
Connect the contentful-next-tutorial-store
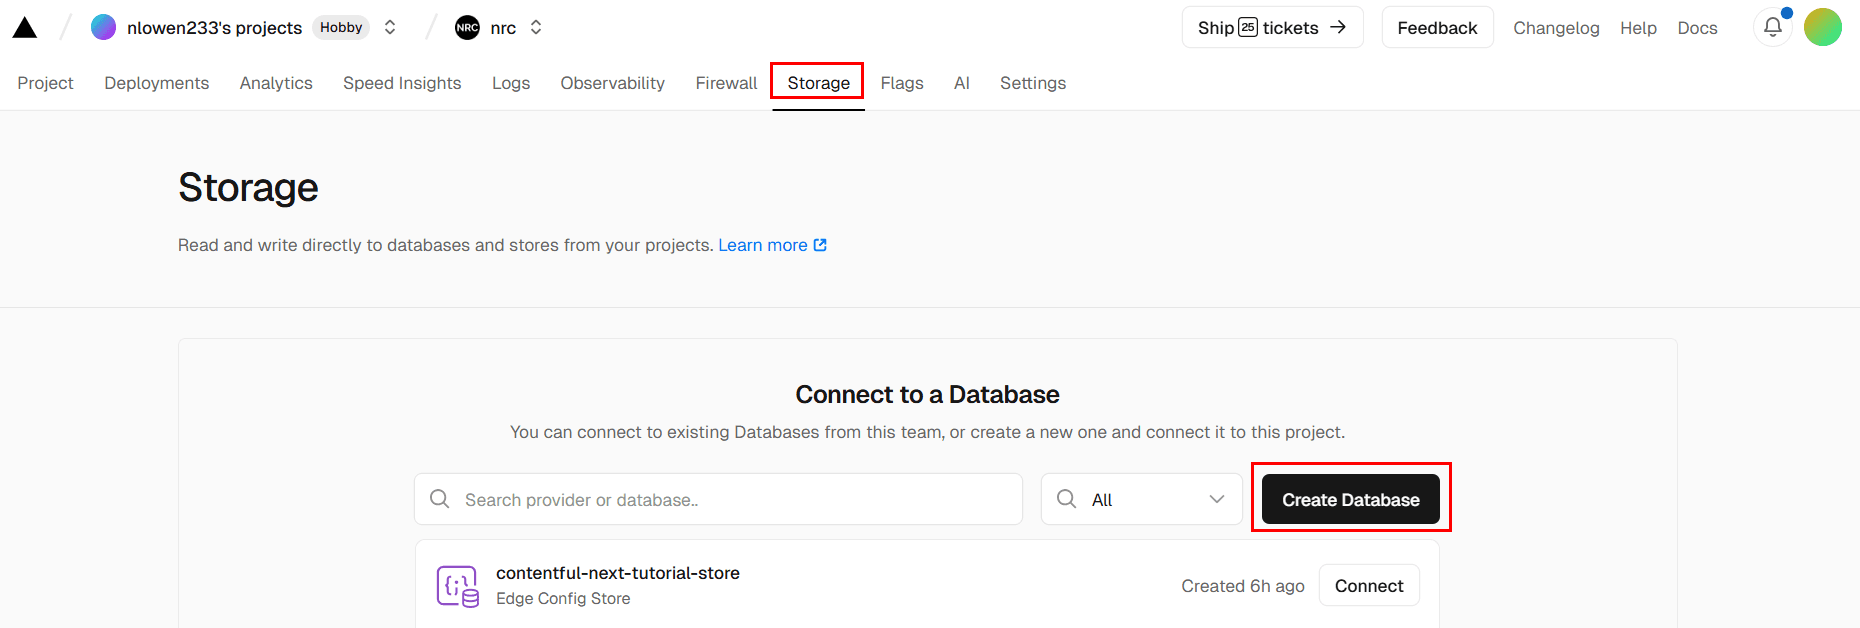[1368, 586]
